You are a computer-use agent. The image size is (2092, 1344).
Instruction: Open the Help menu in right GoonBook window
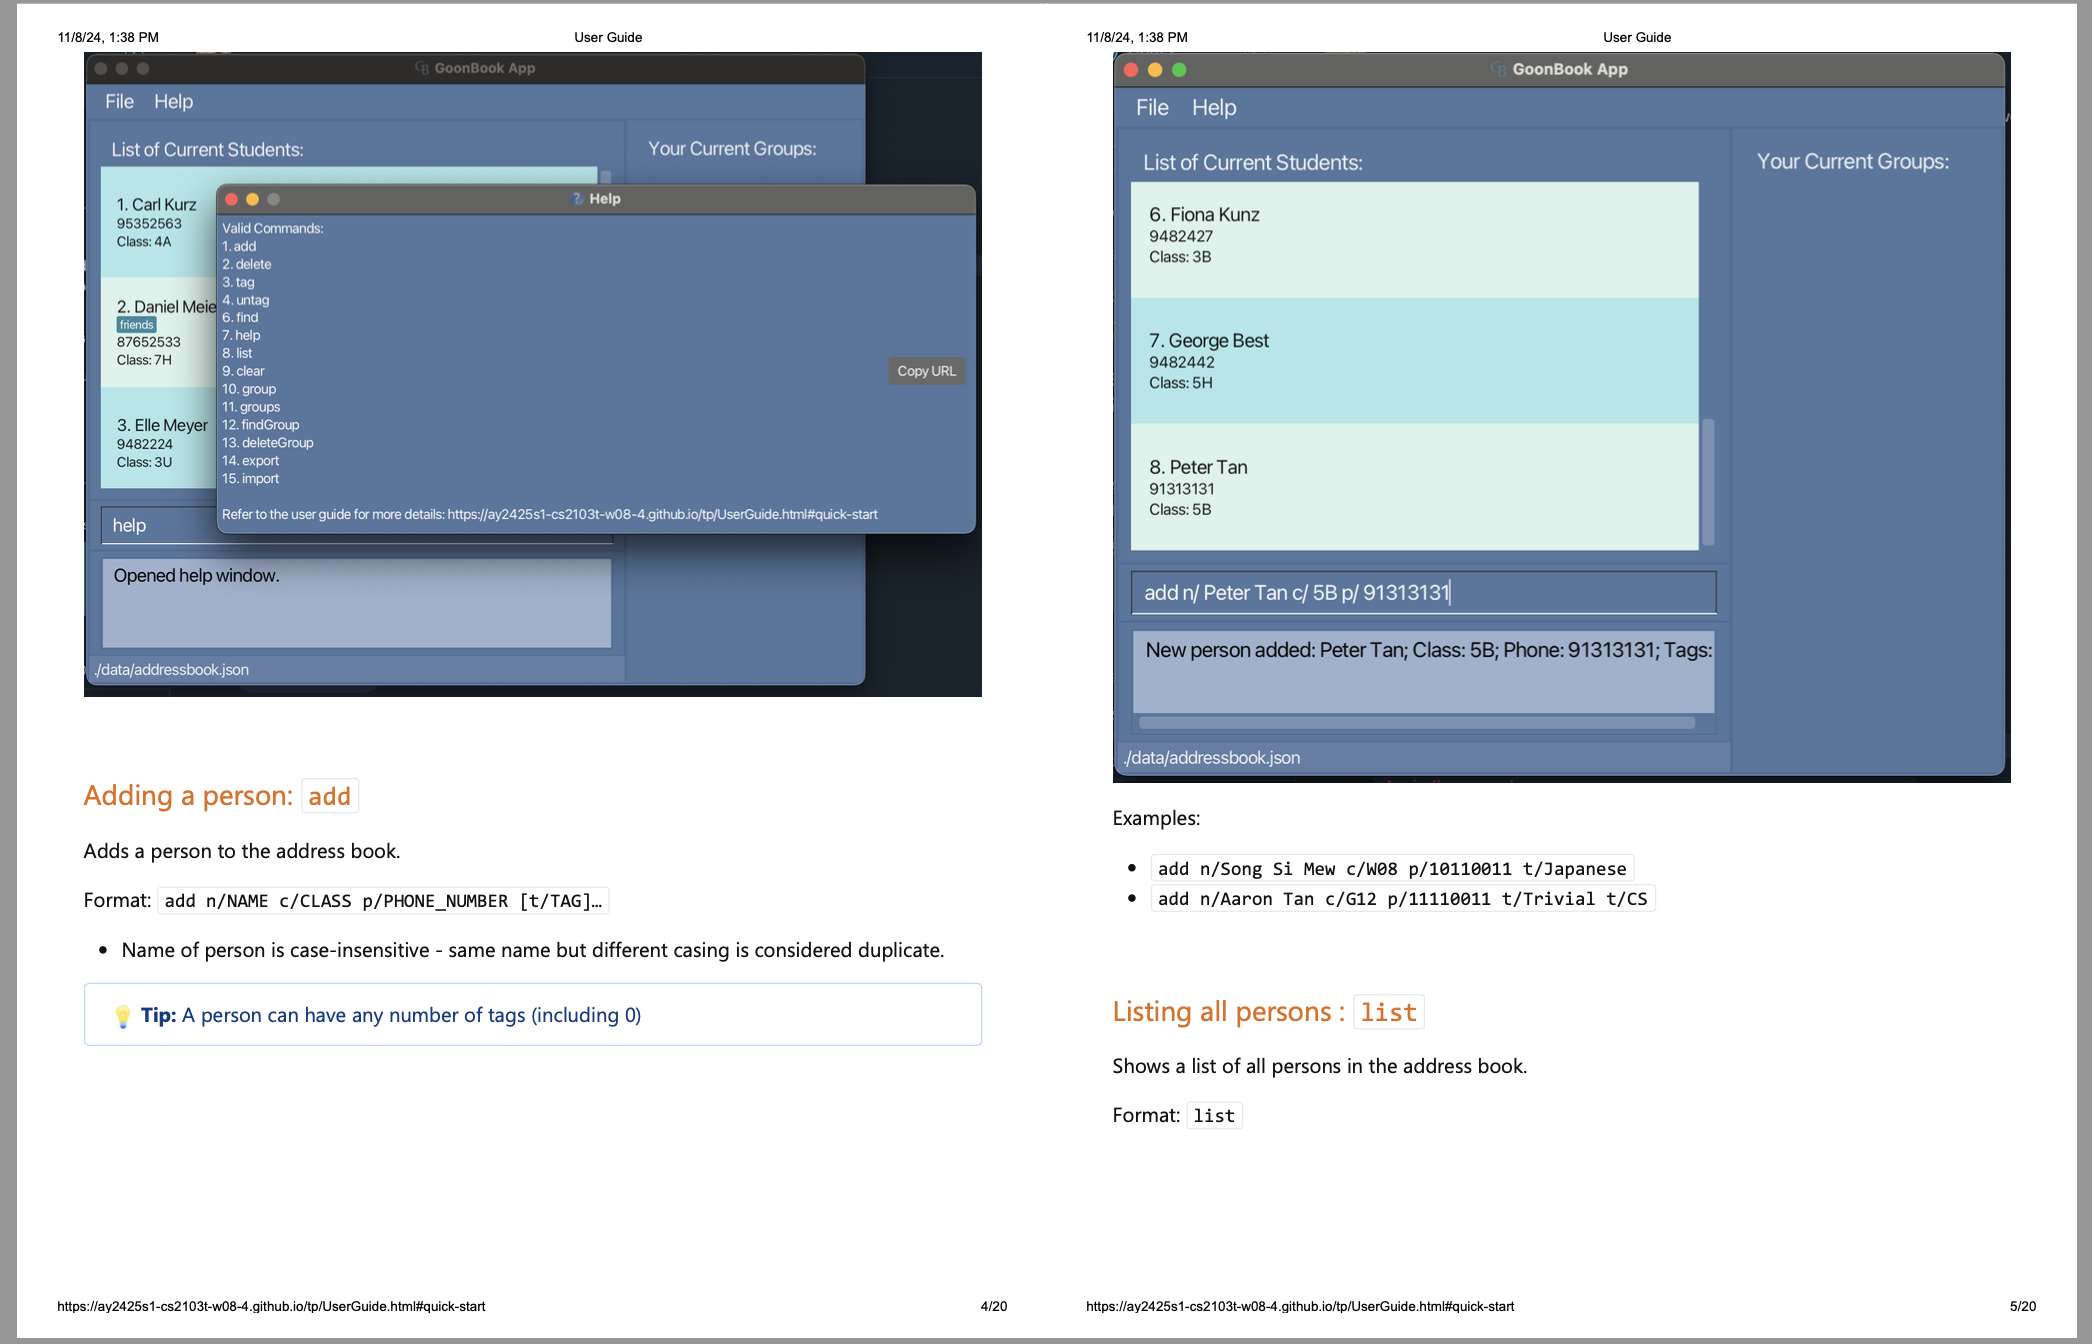coord(1213,107)
